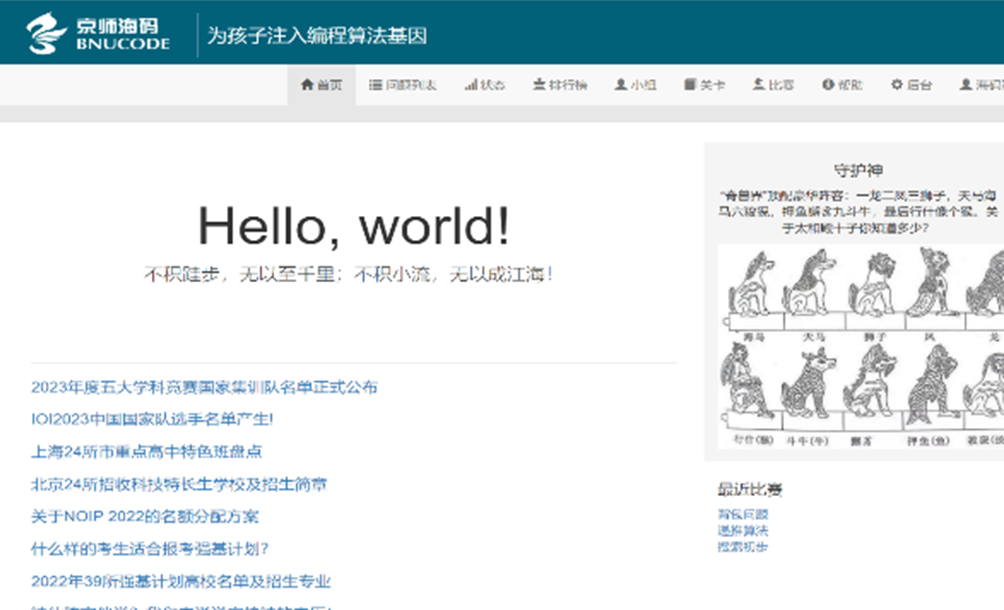The image size is (1004, 610).
Task: Open news link 北京24所招收科技特长生学校及招生简章
Action: (179, 485)
